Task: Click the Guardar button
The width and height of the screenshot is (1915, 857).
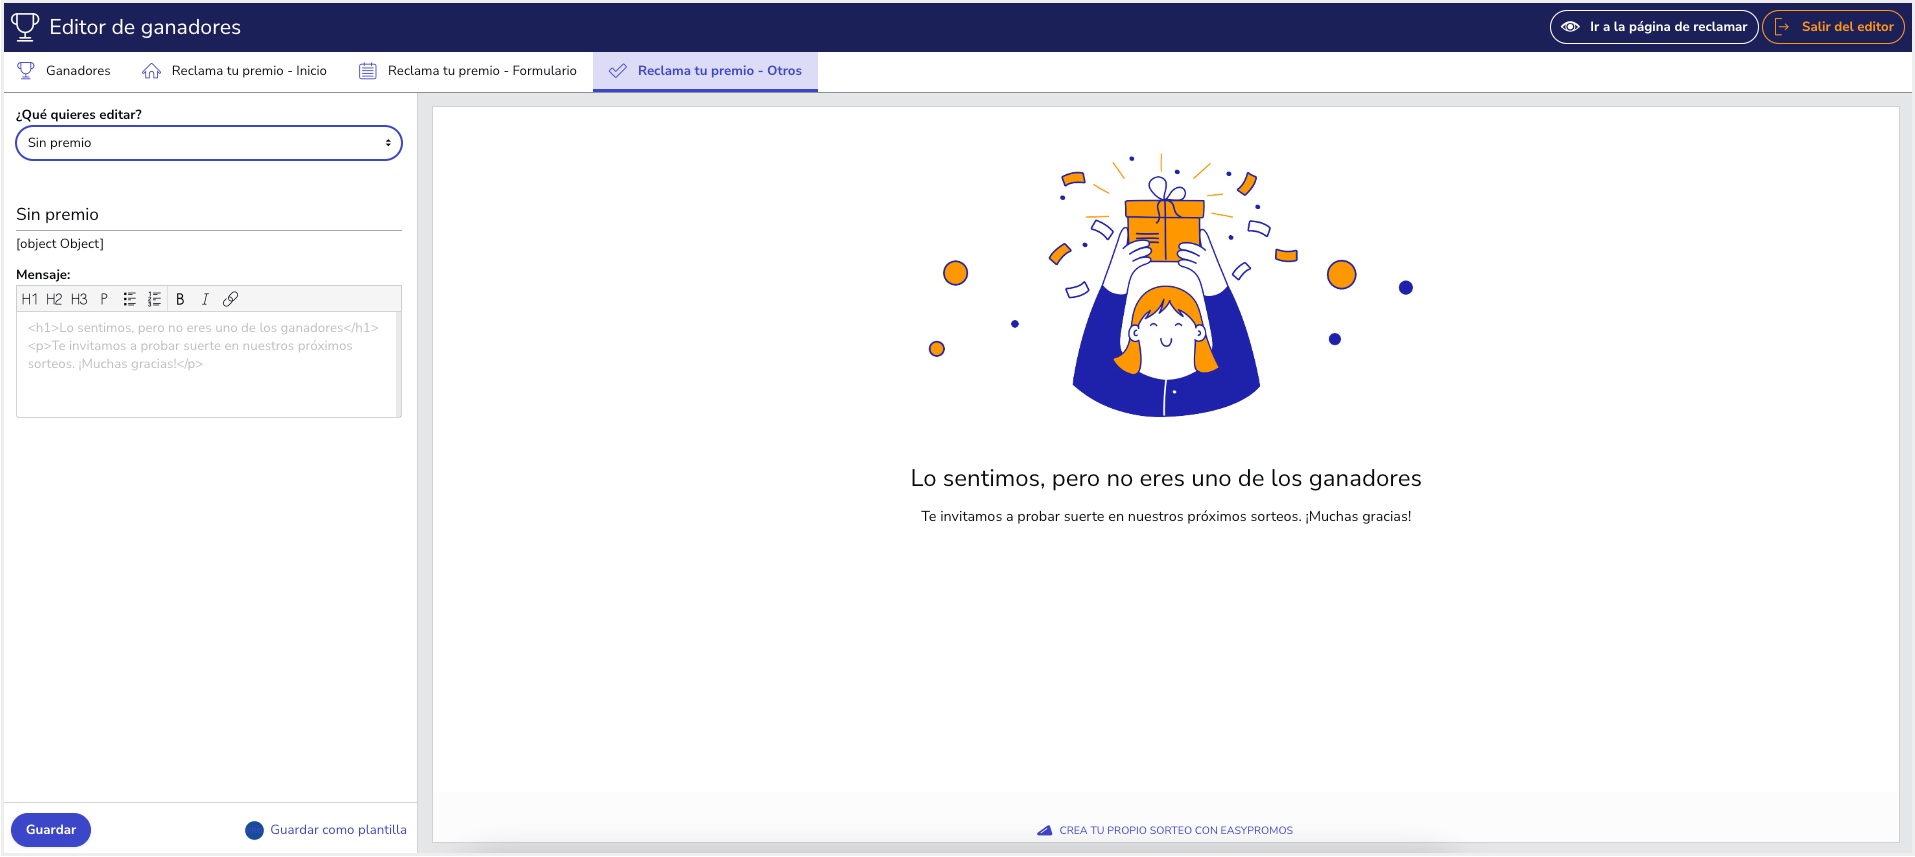Action: pos(51,830)
